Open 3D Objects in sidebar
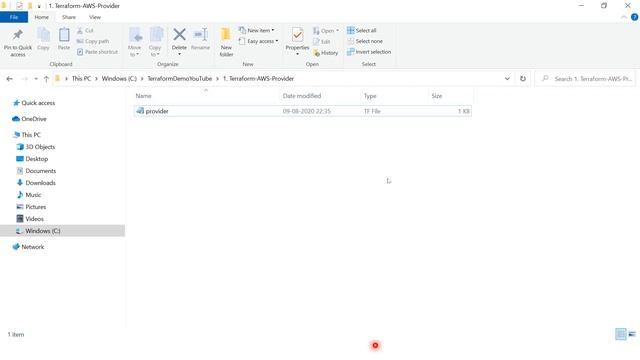 coord(40,147)
